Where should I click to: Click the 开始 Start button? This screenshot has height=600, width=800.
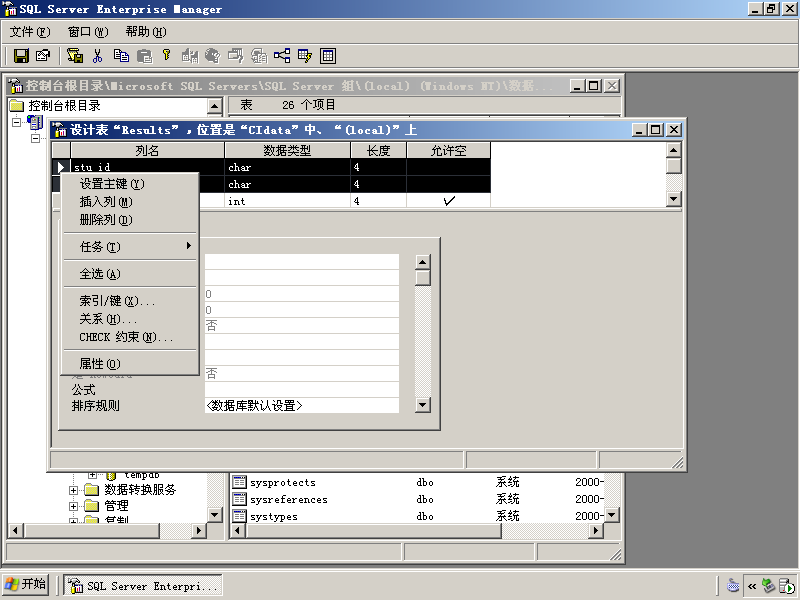26,584
